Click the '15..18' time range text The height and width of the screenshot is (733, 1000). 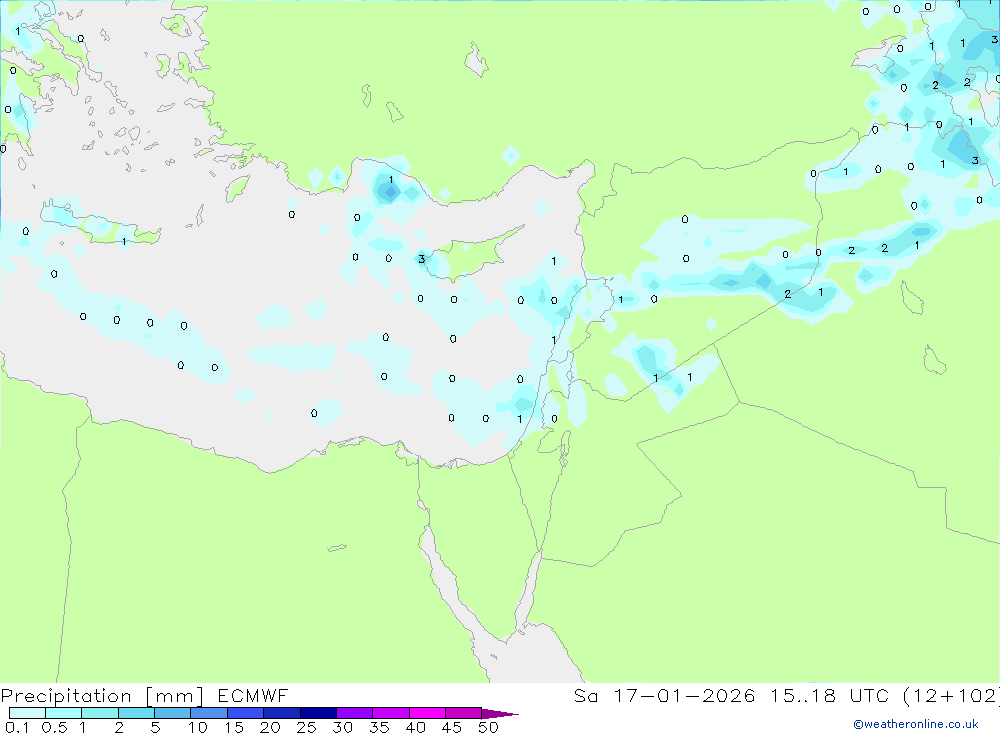tap(802, 695)
